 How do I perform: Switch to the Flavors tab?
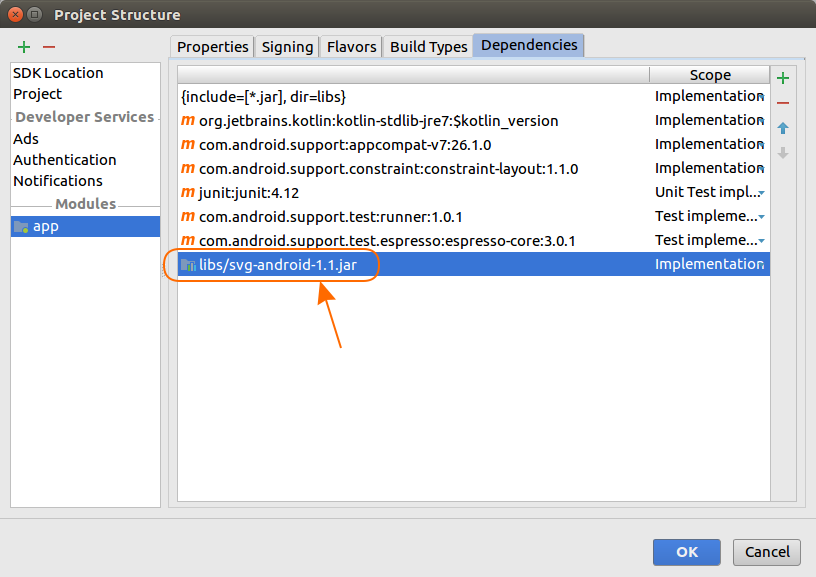(x=351, y=47)
